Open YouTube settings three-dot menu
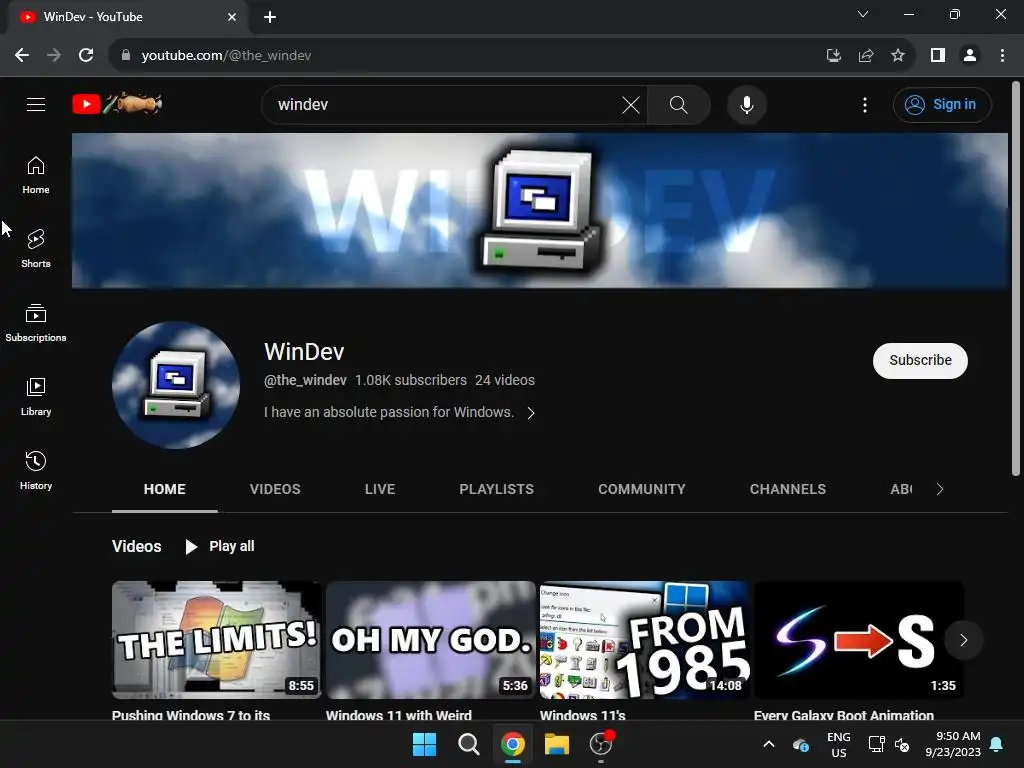Viewport: 1024px width, 768px height. pos(865,104)
